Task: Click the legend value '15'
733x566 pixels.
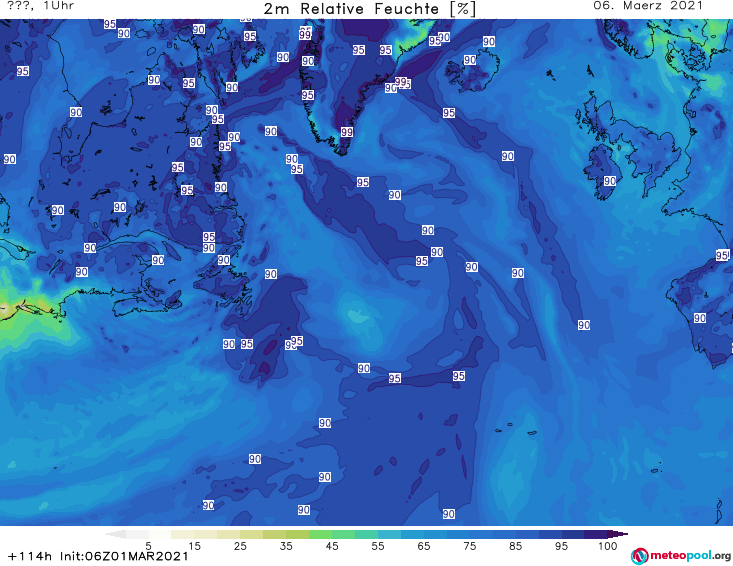Action: [x=194, y=546]
